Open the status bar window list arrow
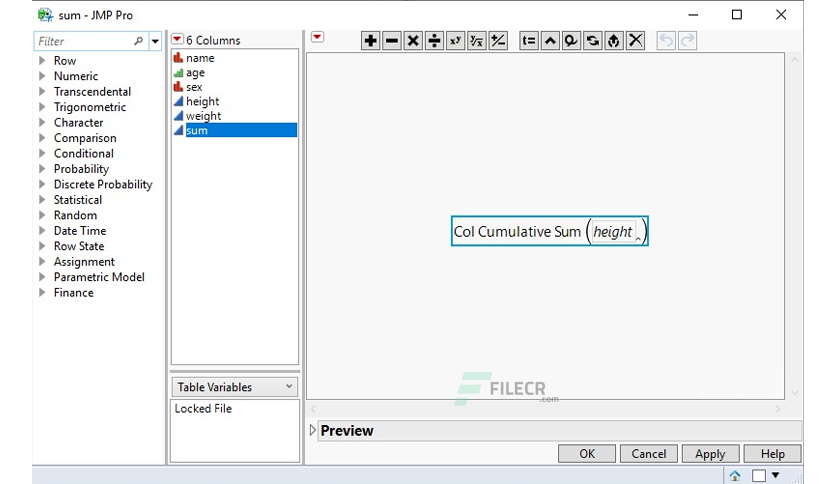The width and height of the screenshot is (836, 484). [x=776, y=475]
